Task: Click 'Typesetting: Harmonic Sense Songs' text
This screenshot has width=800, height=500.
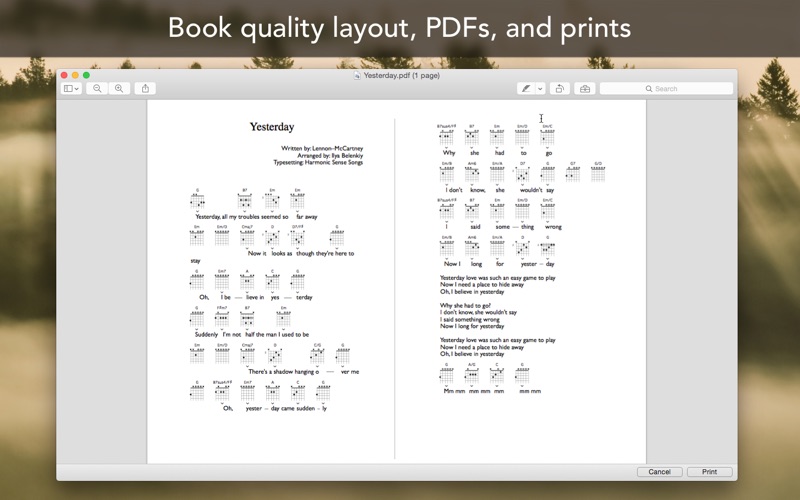Action: (318, 162)
